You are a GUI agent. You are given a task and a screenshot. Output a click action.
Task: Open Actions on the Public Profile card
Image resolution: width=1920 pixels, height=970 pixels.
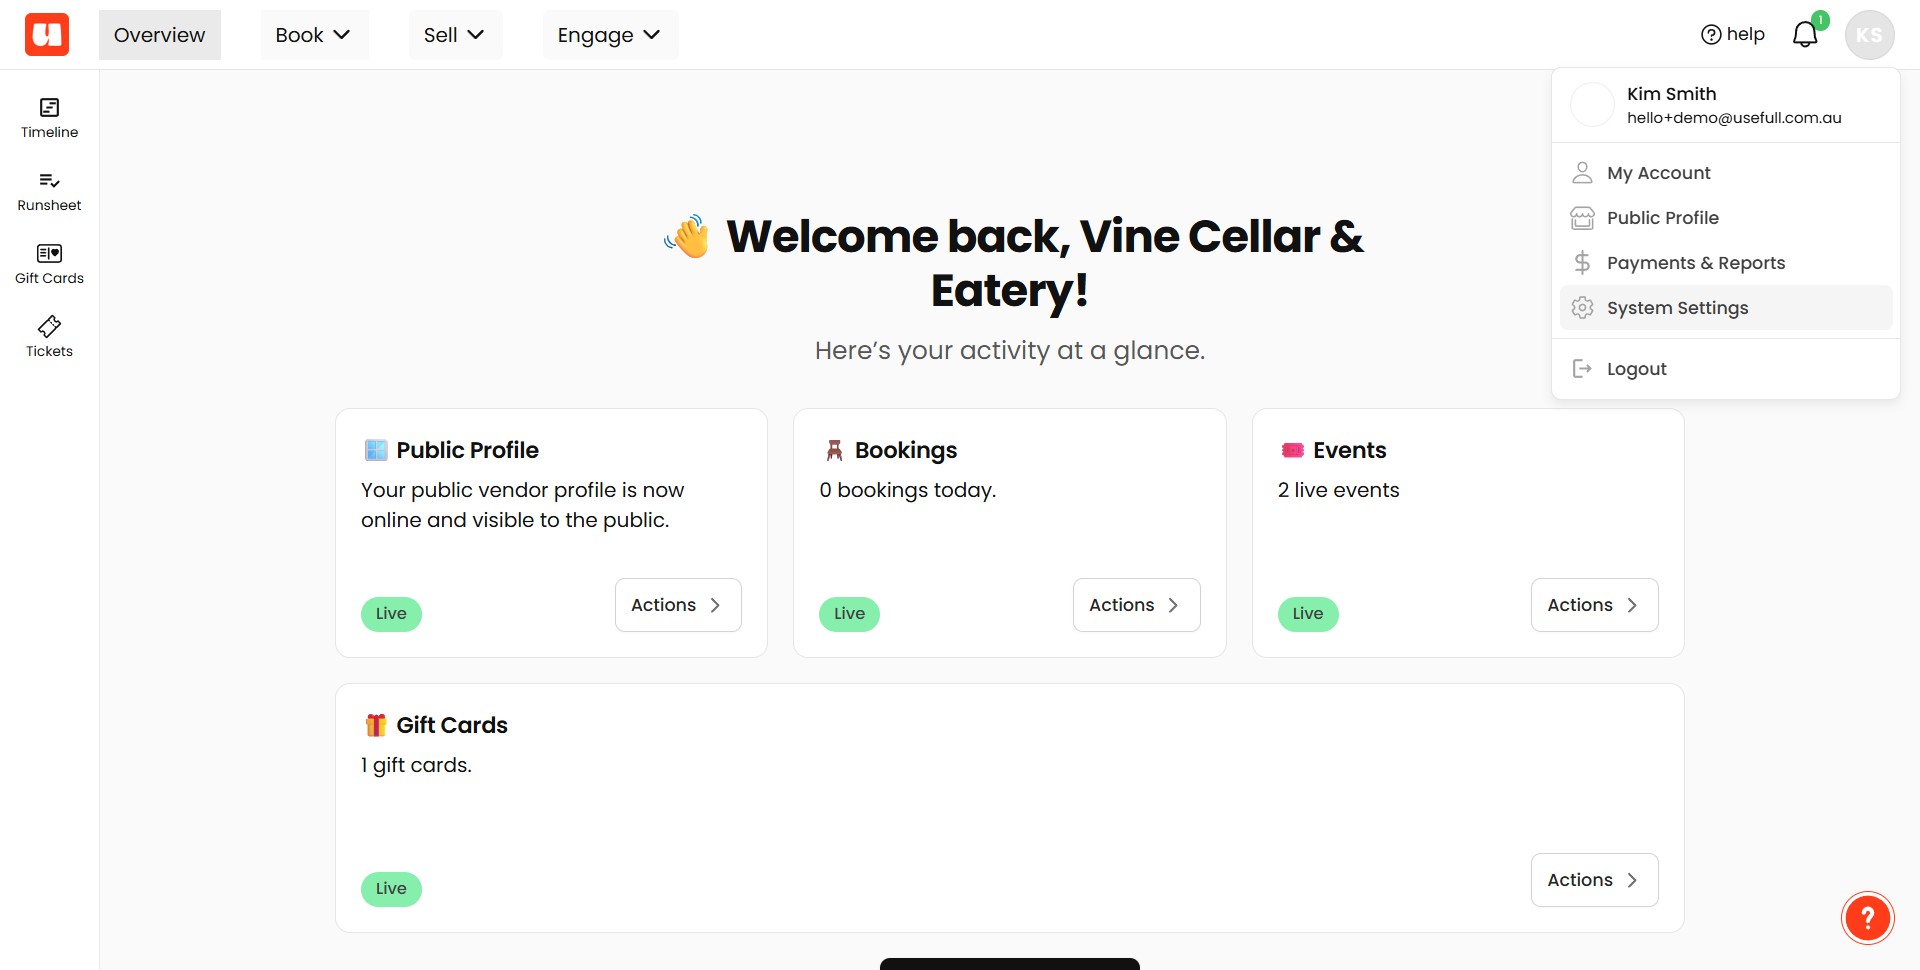[678, 605]
